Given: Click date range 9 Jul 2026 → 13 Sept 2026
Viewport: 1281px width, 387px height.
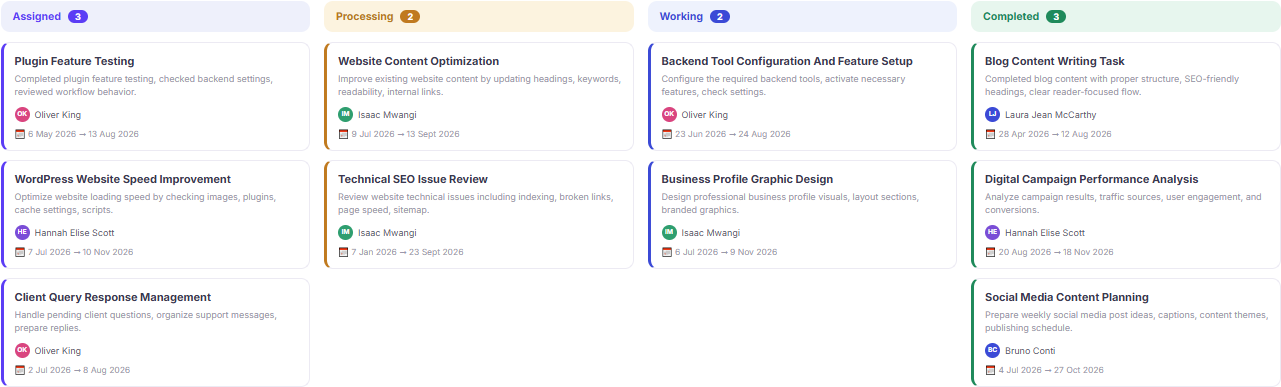Looking at the screenshot, I should [405, 134].
